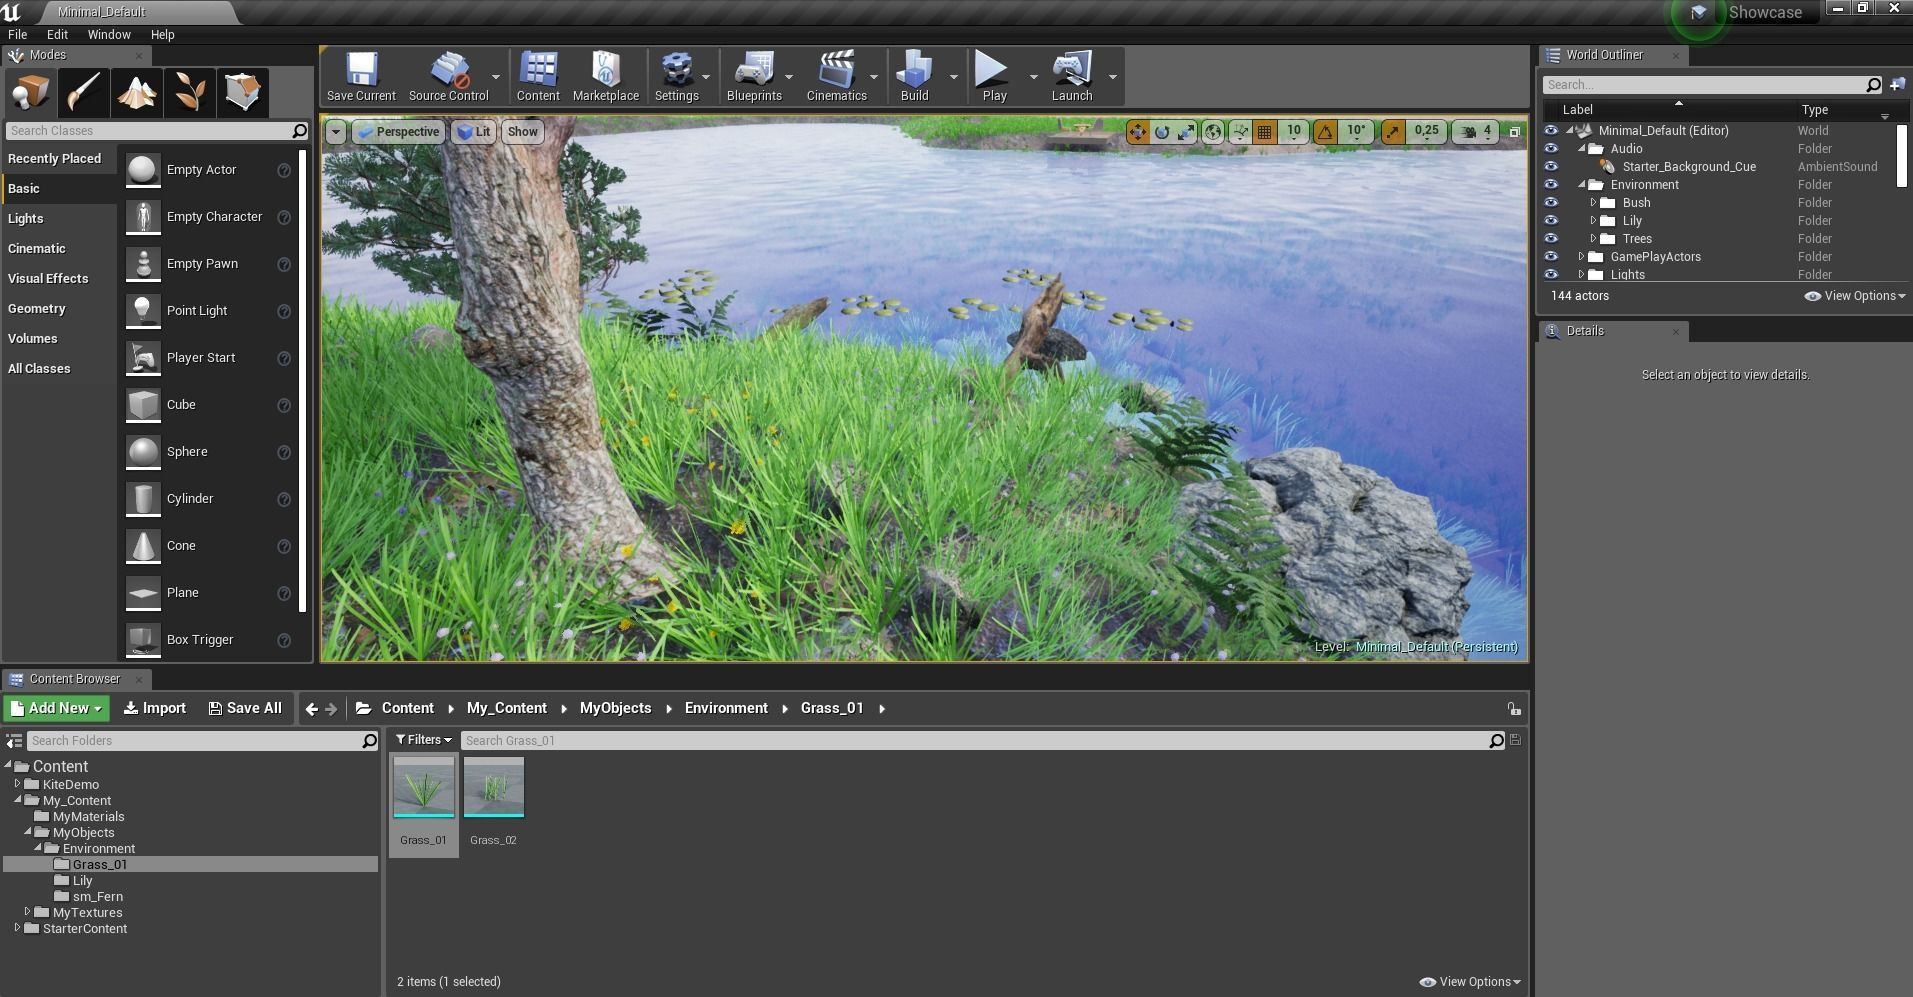
Task: Expand the MyTextures folder in tree
Action: tap(27, 912)
